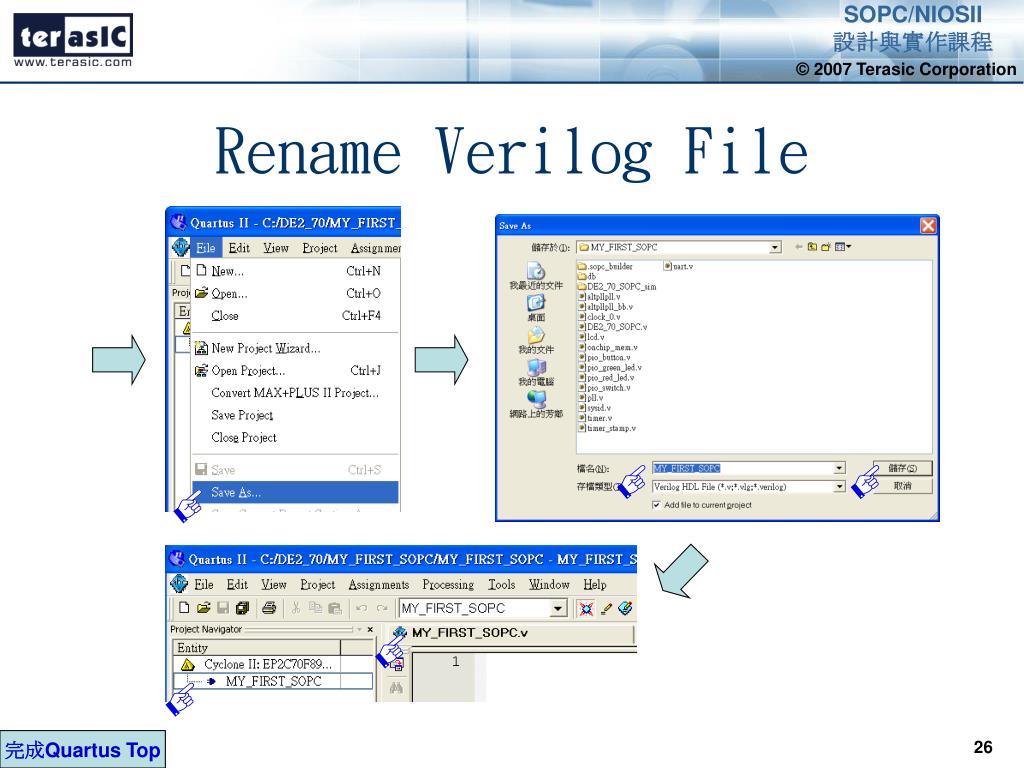Click the binoculars Find icon beside the editor
The image size is (1024, 768).
(x=396, y=688)
